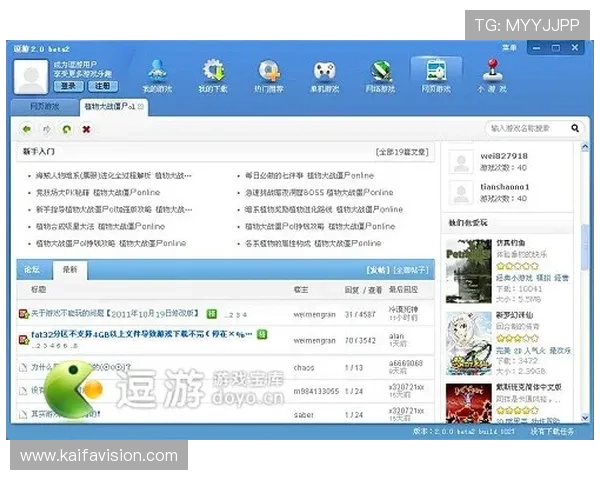Screen dimensions: 600x480
Task: Click author name saber
Action: pos(303,415)
